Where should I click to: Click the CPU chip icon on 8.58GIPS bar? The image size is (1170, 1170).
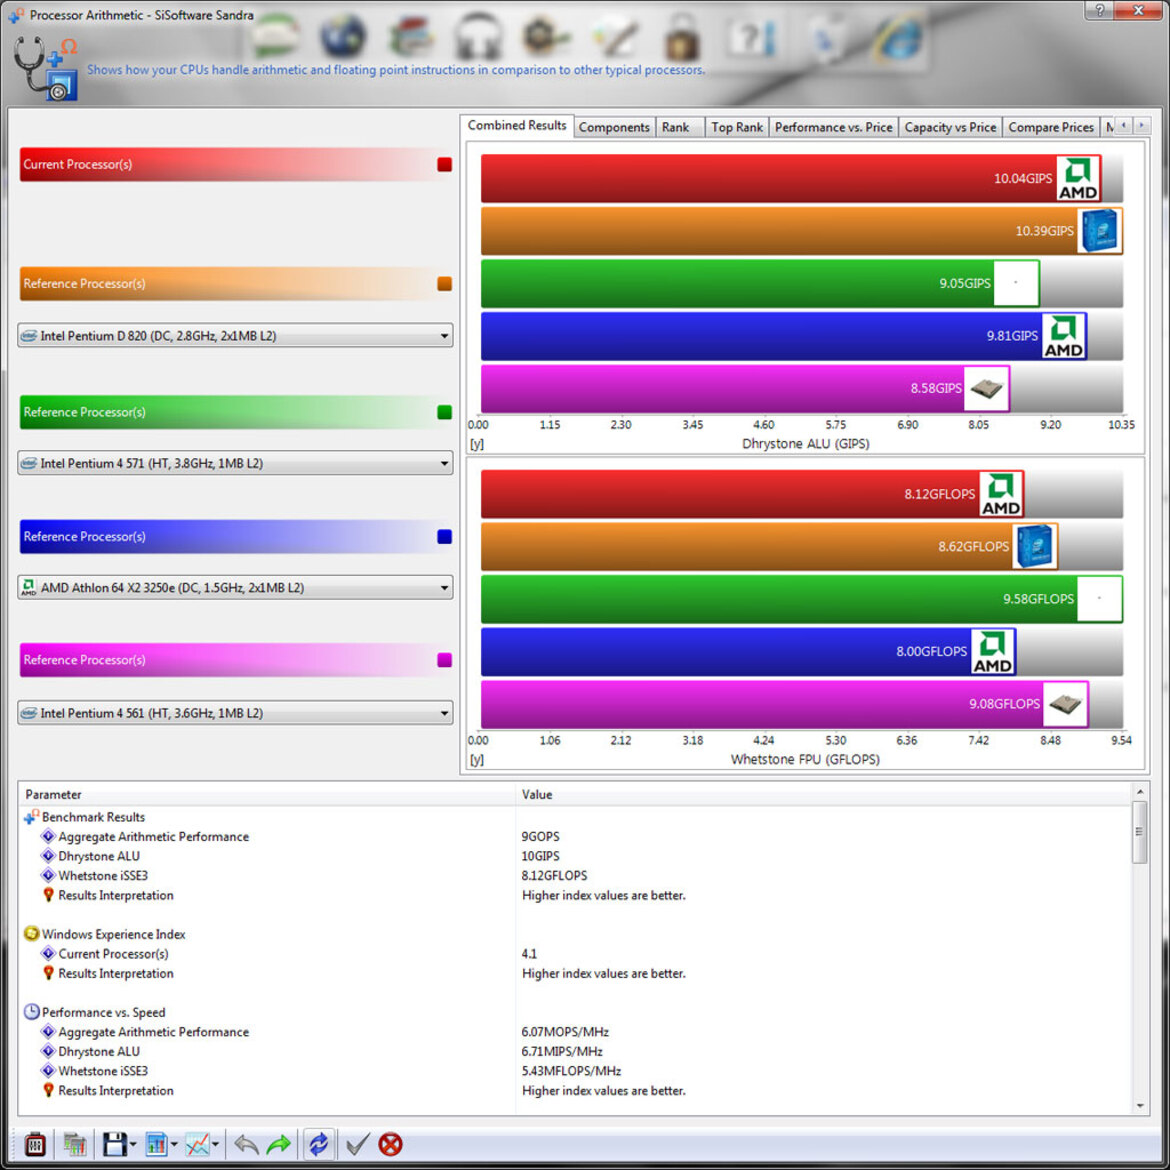point(986,388)
